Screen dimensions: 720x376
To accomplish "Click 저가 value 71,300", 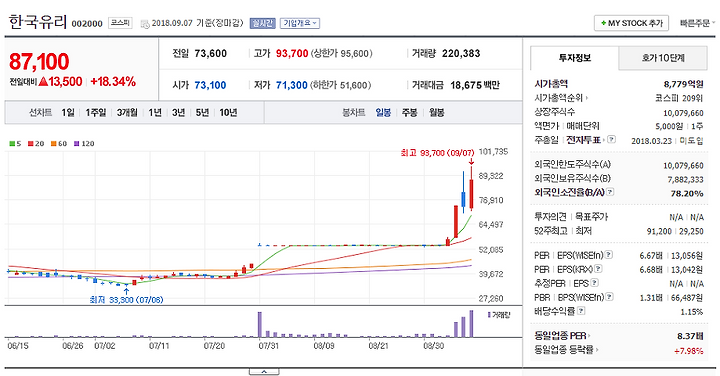I will (292, 85).
